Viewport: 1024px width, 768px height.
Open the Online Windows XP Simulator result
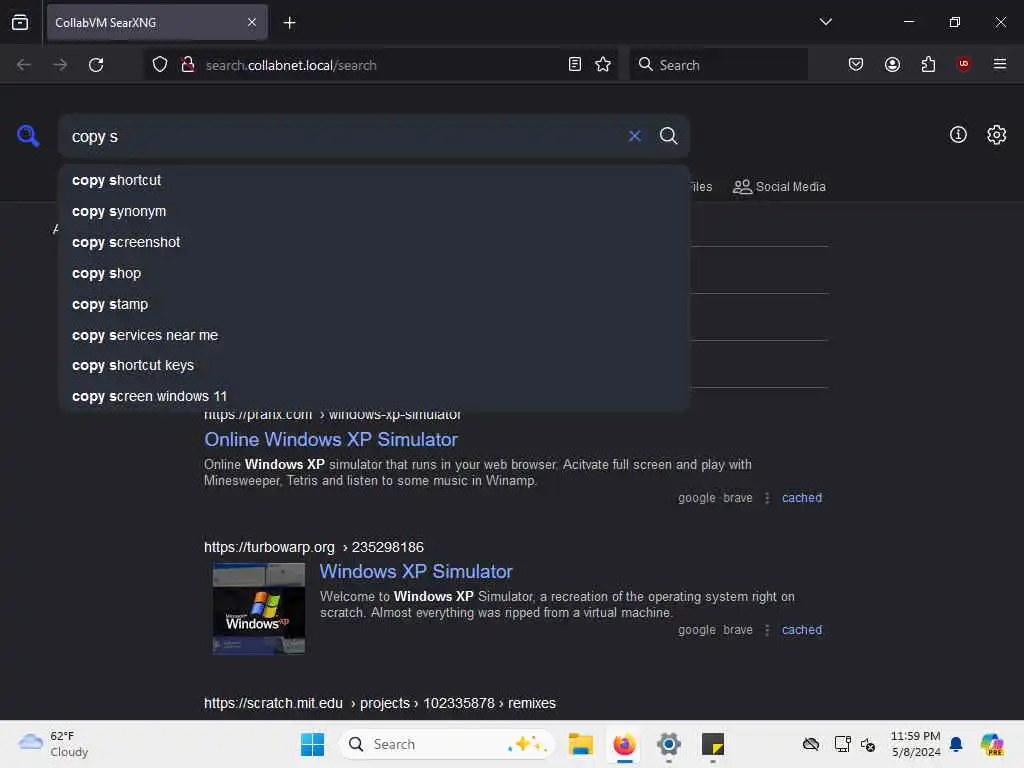pyautogui.click(x=330, y=440)
